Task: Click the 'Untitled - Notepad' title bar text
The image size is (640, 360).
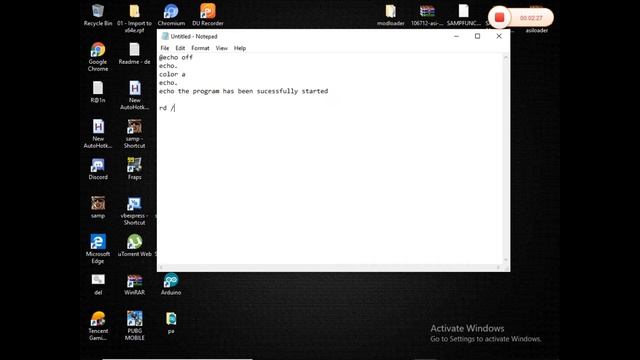Action: pos(194,36)
